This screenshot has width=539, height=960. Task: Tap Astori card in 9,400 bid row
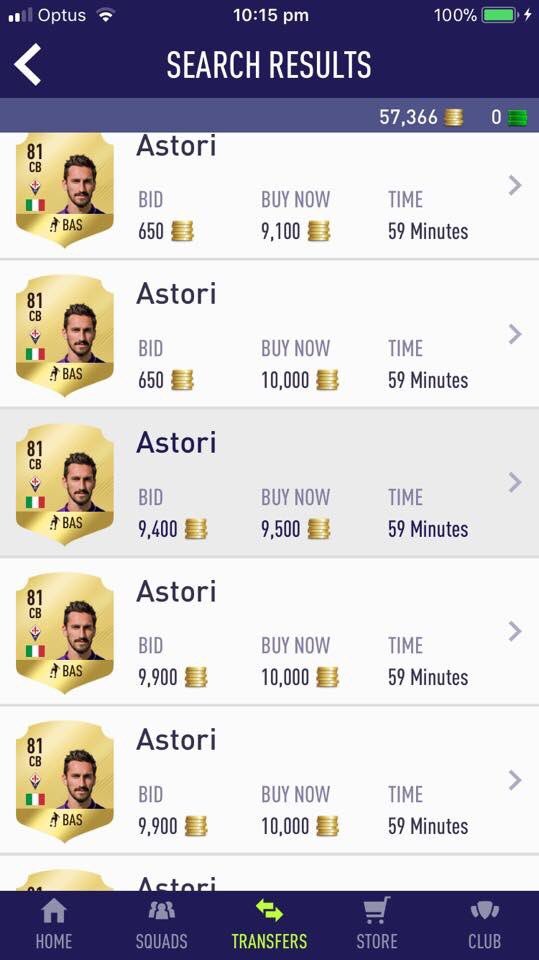click(x=65, y=484)
